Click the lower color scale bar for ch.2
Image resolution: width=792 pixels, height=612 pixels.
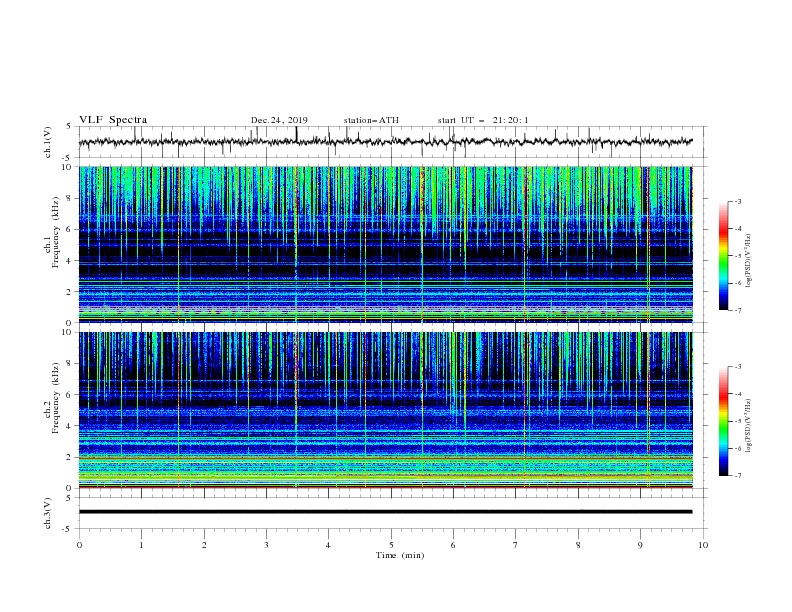click(x=723, y=421)
